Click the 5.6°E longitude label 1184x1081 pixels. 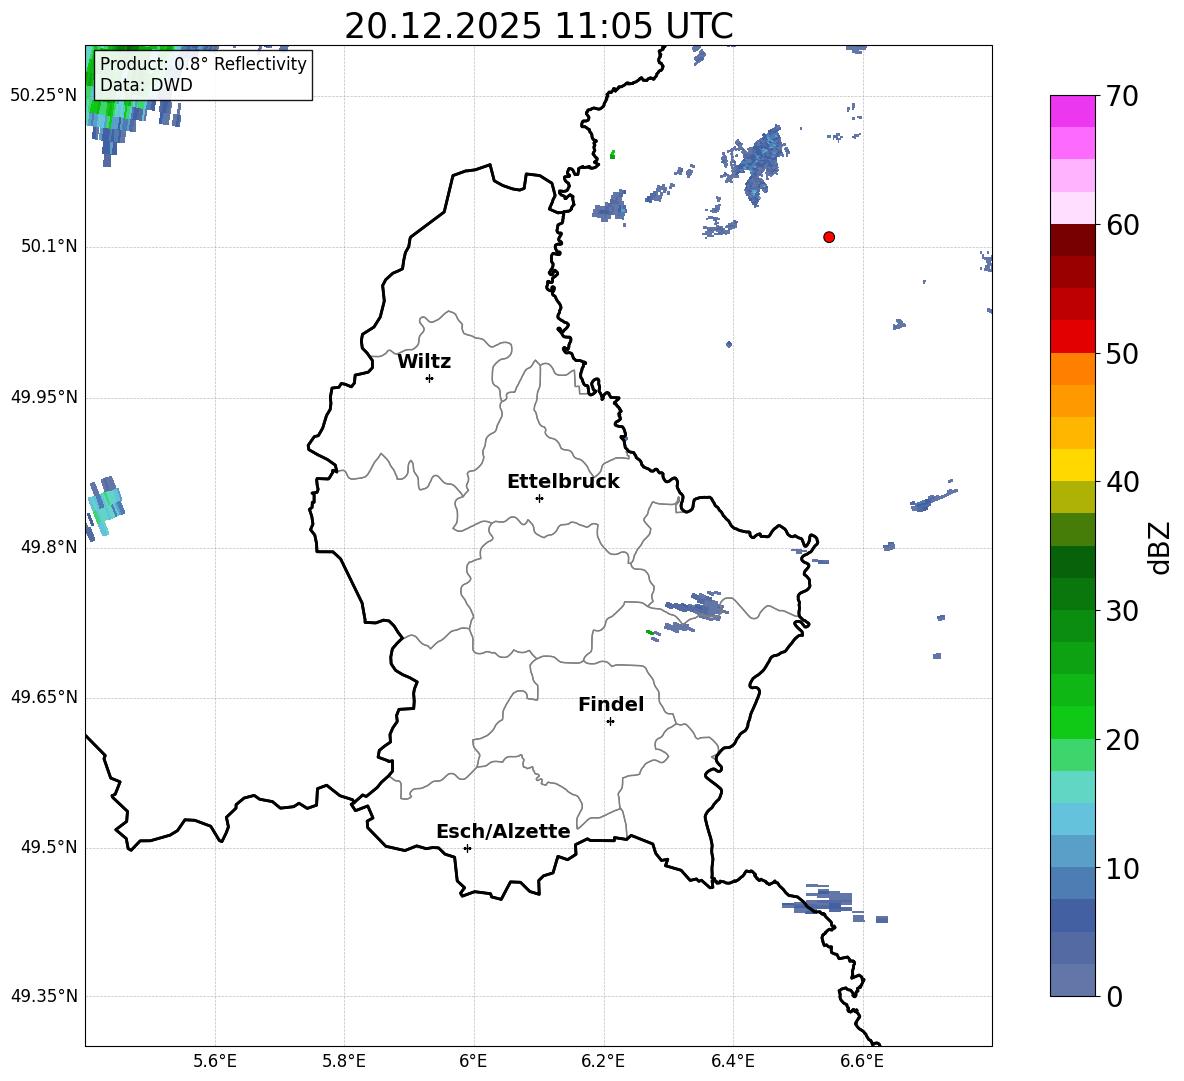(215, 1061)
